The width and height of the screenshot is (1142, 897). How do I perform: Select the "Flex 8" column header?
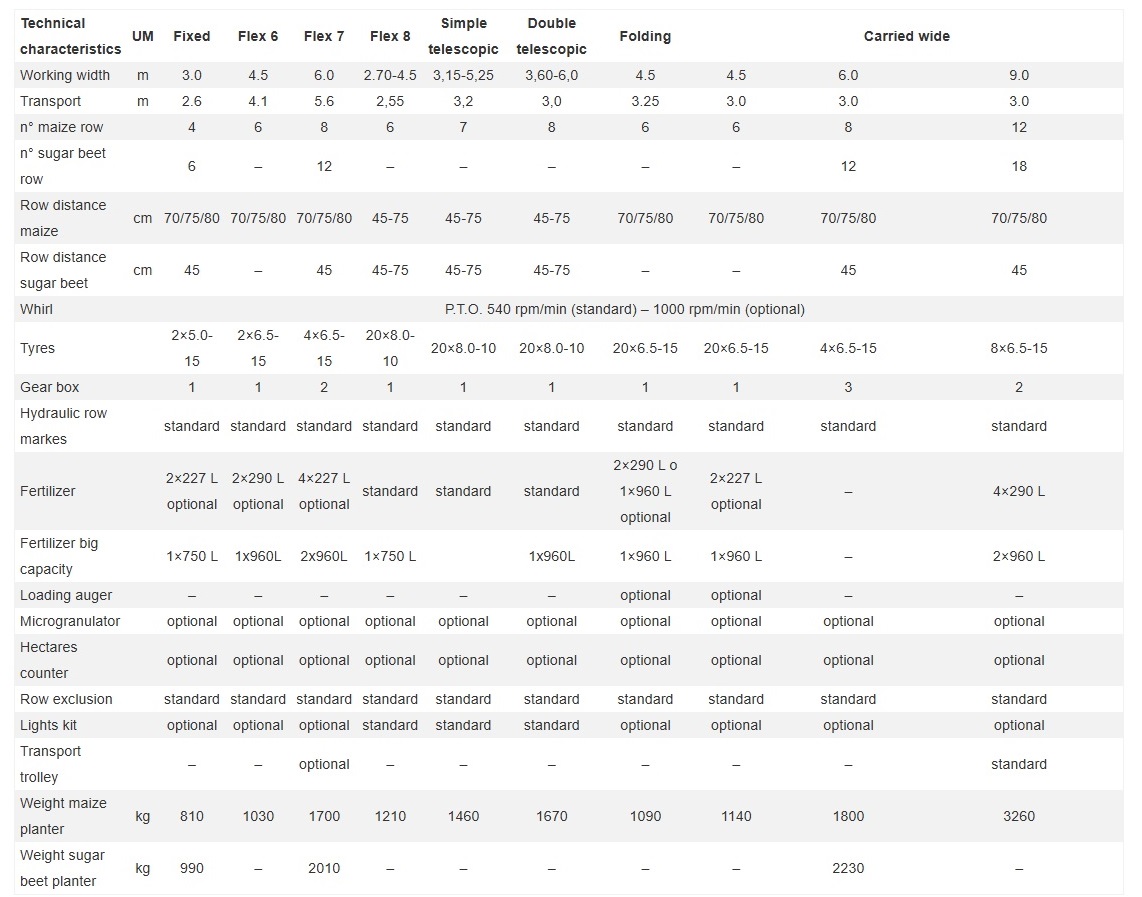(390, 36)
